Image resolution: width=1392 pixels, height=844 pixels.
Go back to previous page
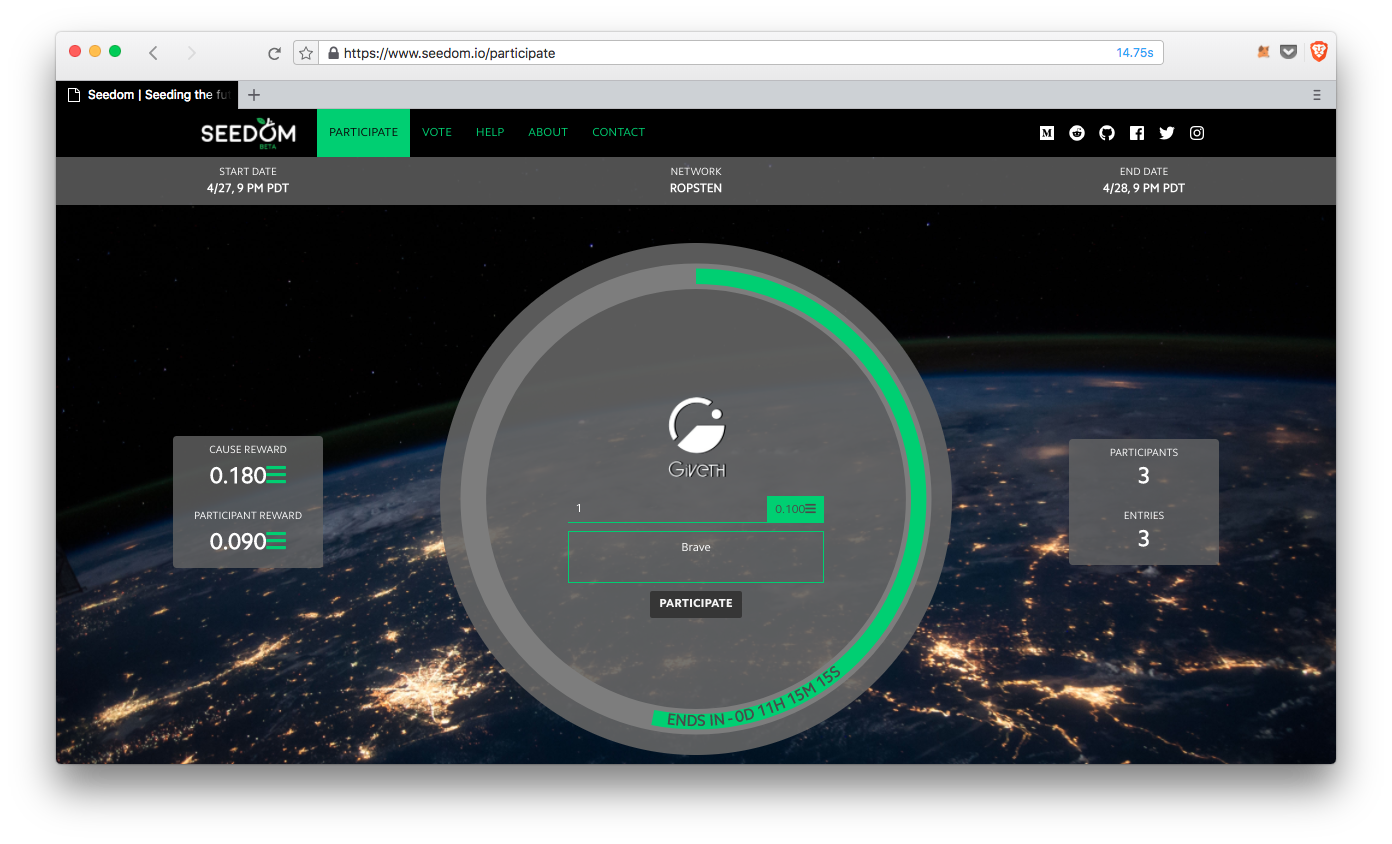click(153, 53)
